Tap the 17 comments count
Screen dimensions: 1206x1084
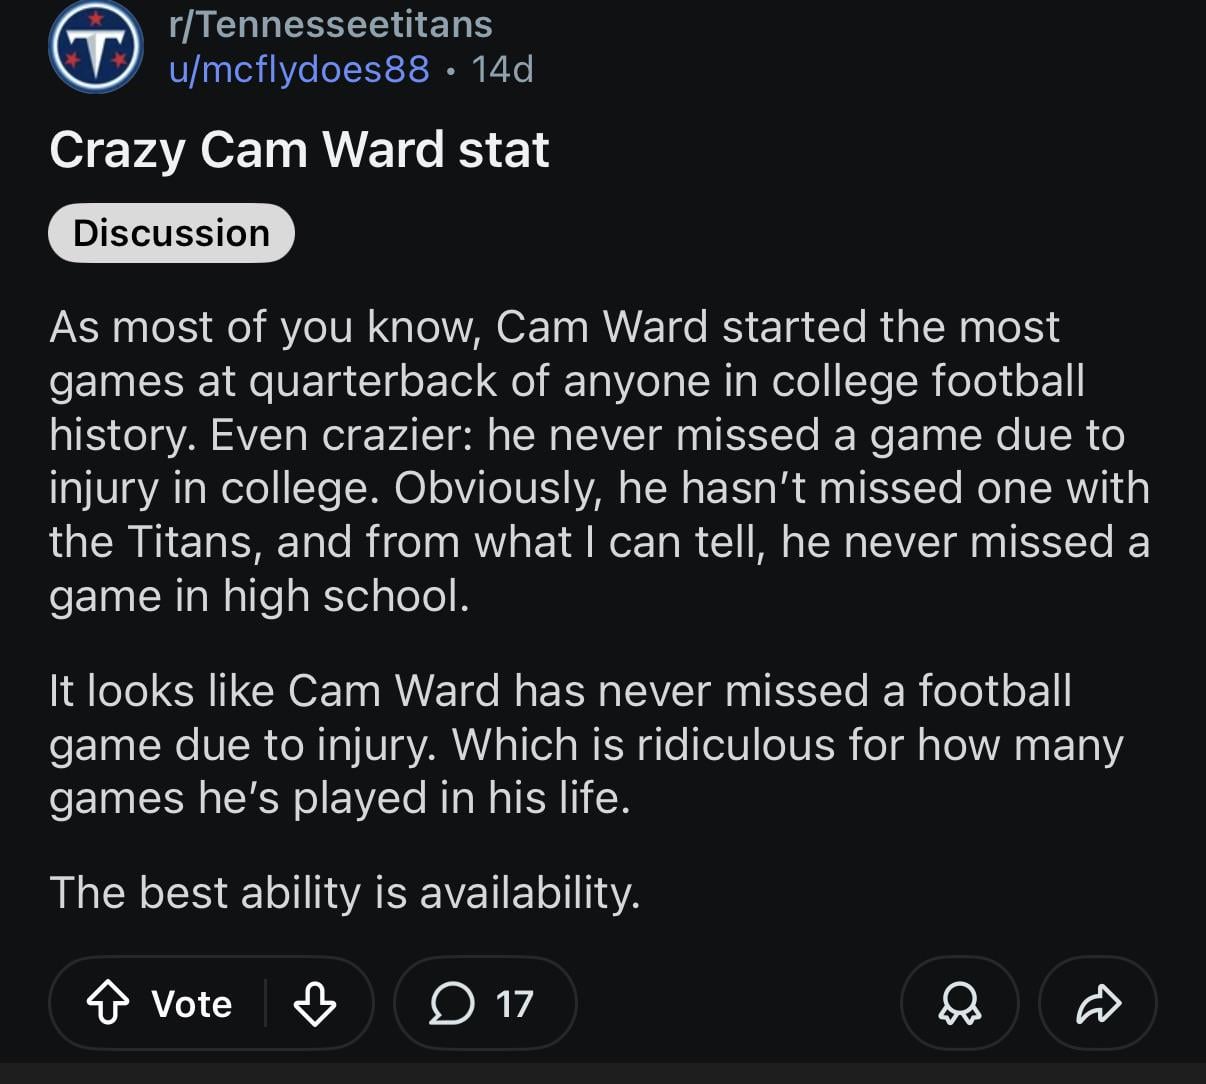point(514,1003)
